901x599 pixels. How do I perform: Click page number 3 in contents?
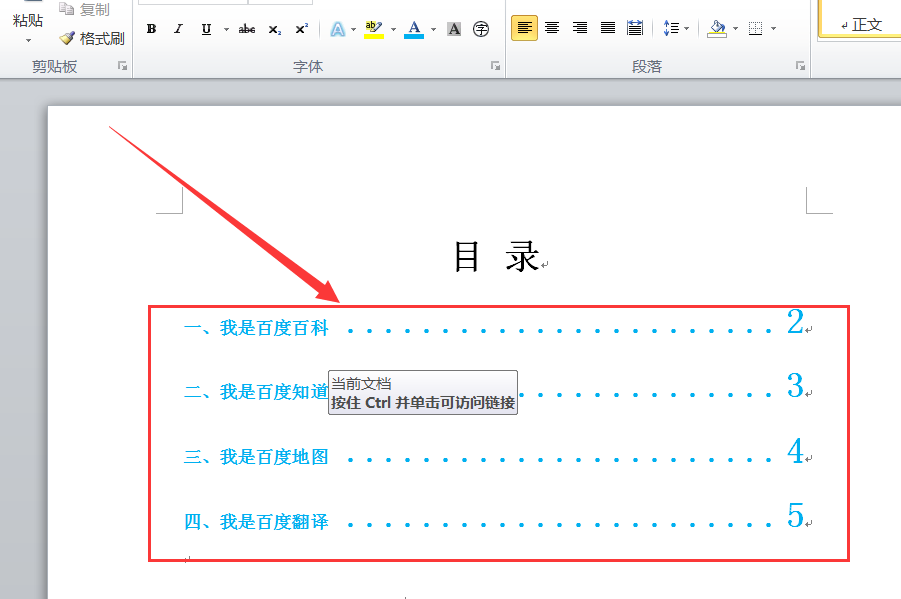pyautogui.click(x=795, y=385)
